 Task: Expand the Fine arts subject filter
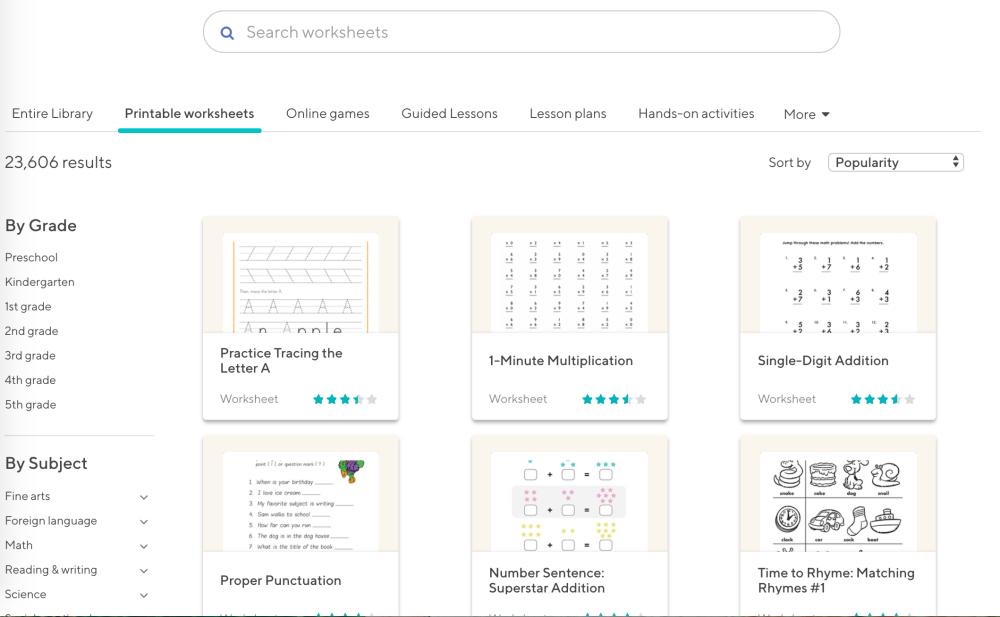(x=144, y=497)
